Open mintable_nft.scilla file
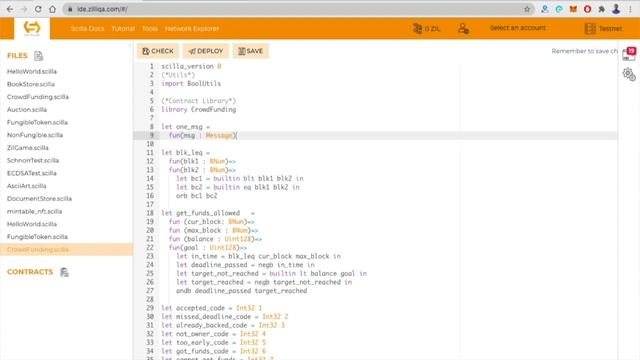640x360 pixels. pos(34,211)
